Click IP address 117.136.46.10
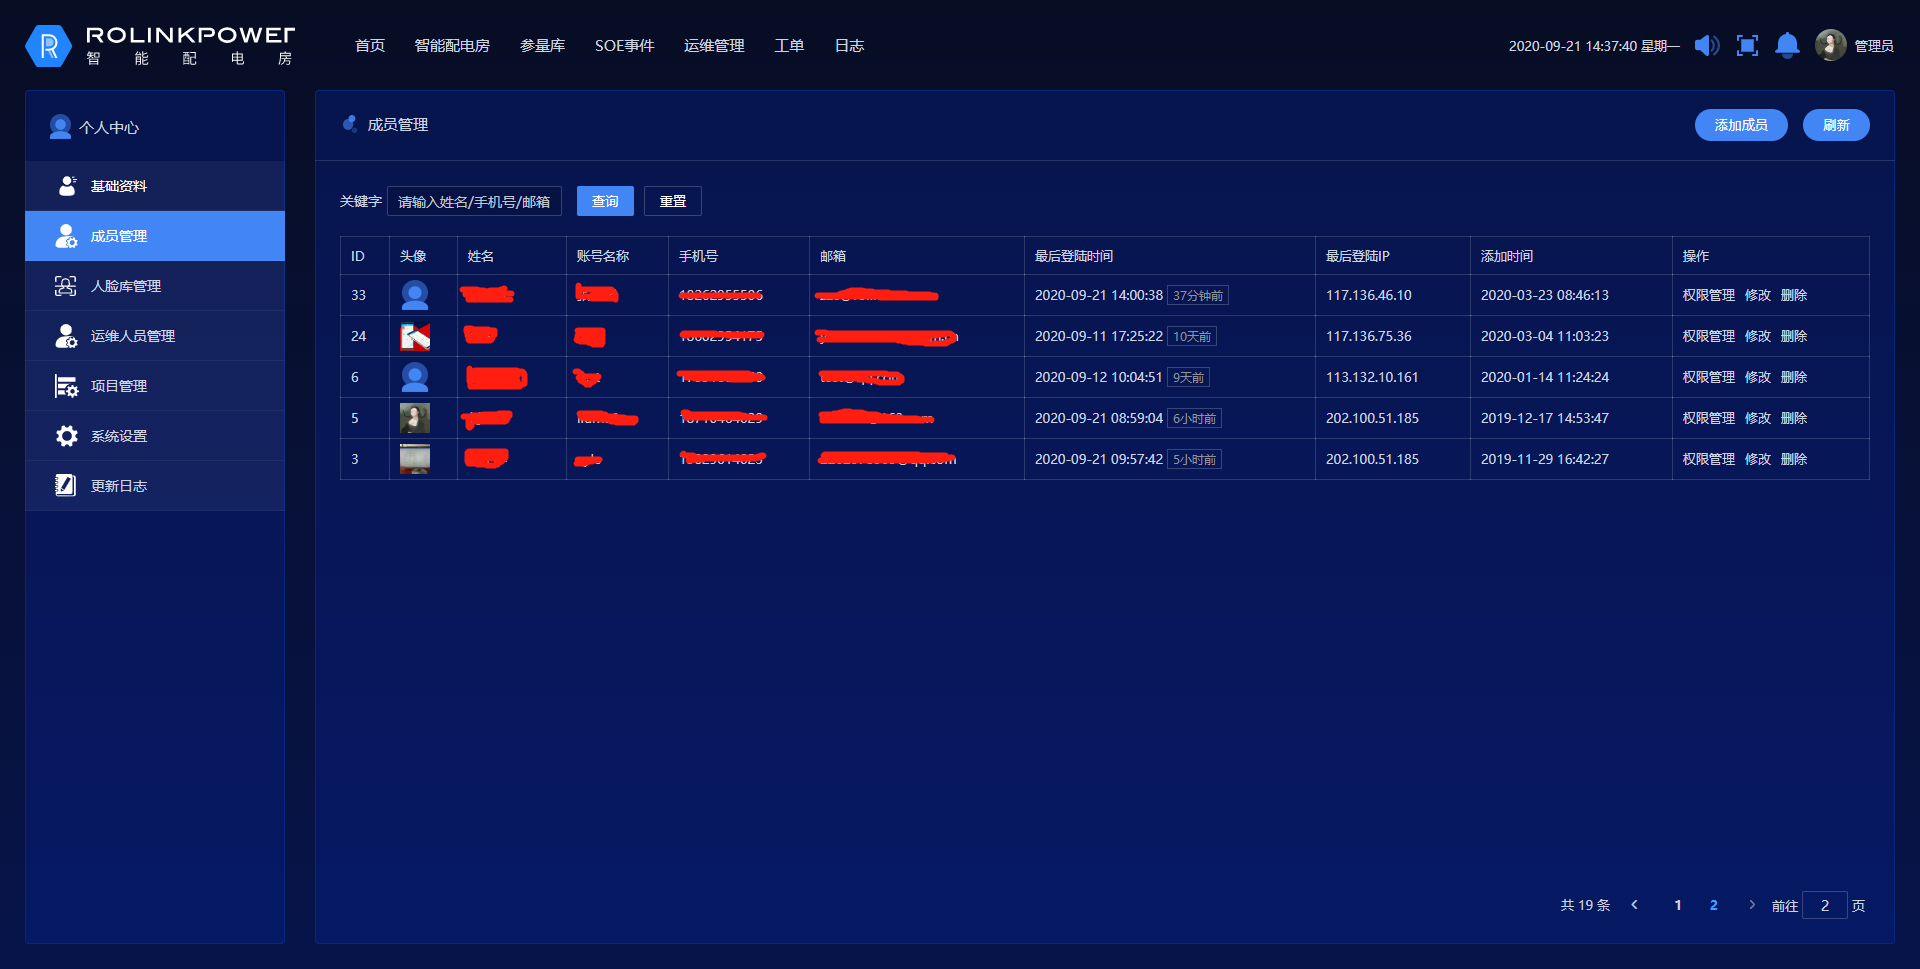The image size is (1920, 969). [1369, 295]
